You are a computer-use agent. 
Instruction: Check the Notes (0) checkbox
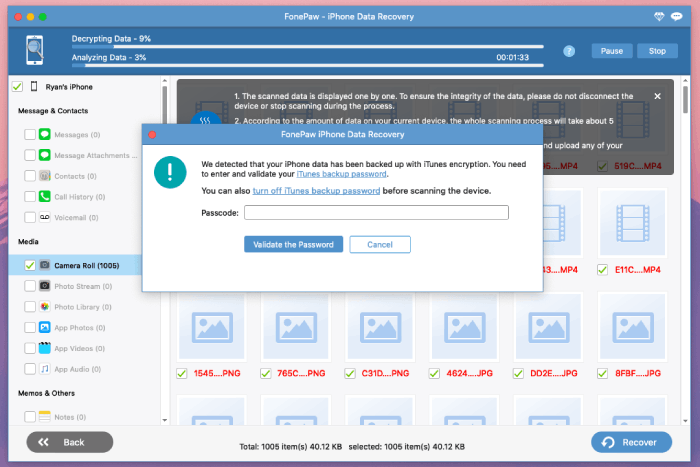[30, 417]
